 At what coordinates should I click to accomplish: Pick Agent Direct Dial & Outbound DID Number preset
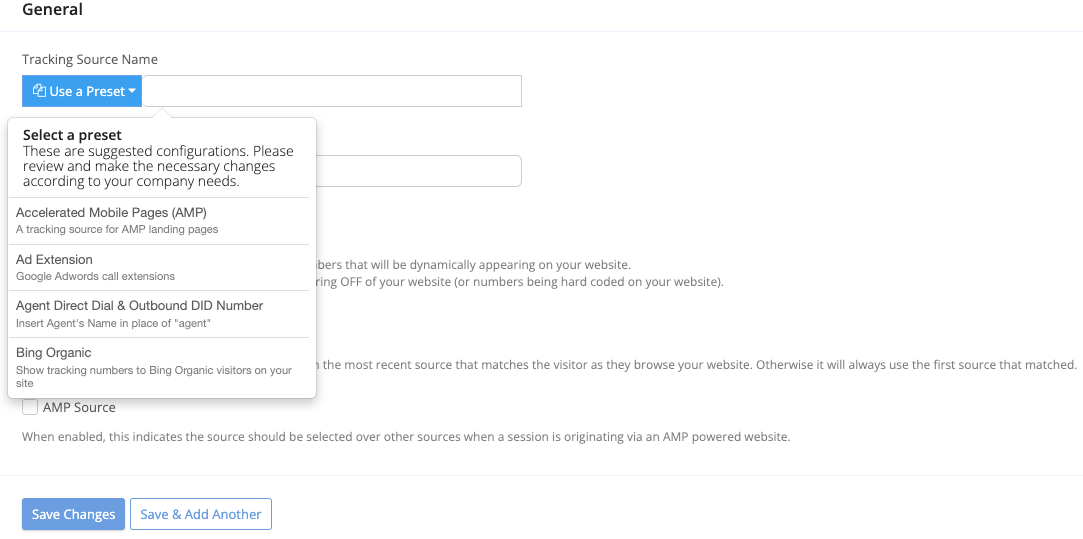point(139,306)
